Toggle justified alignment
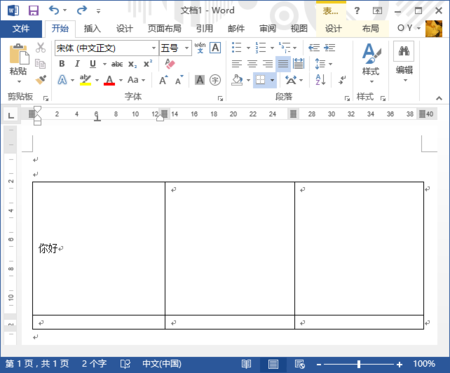Viewport: 450px width, 373px height. click(x=283, y=64)
